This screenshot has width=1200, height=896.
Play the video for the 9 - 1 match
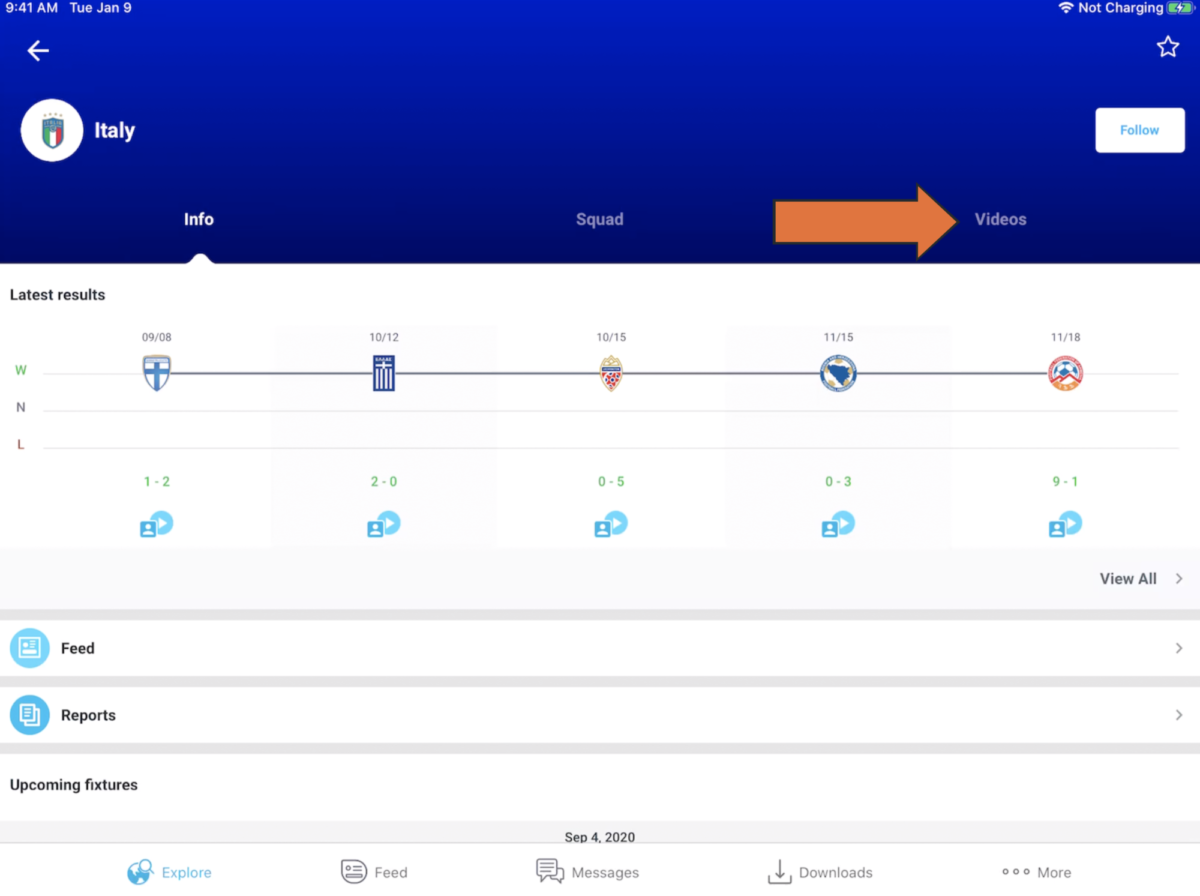1065,523
